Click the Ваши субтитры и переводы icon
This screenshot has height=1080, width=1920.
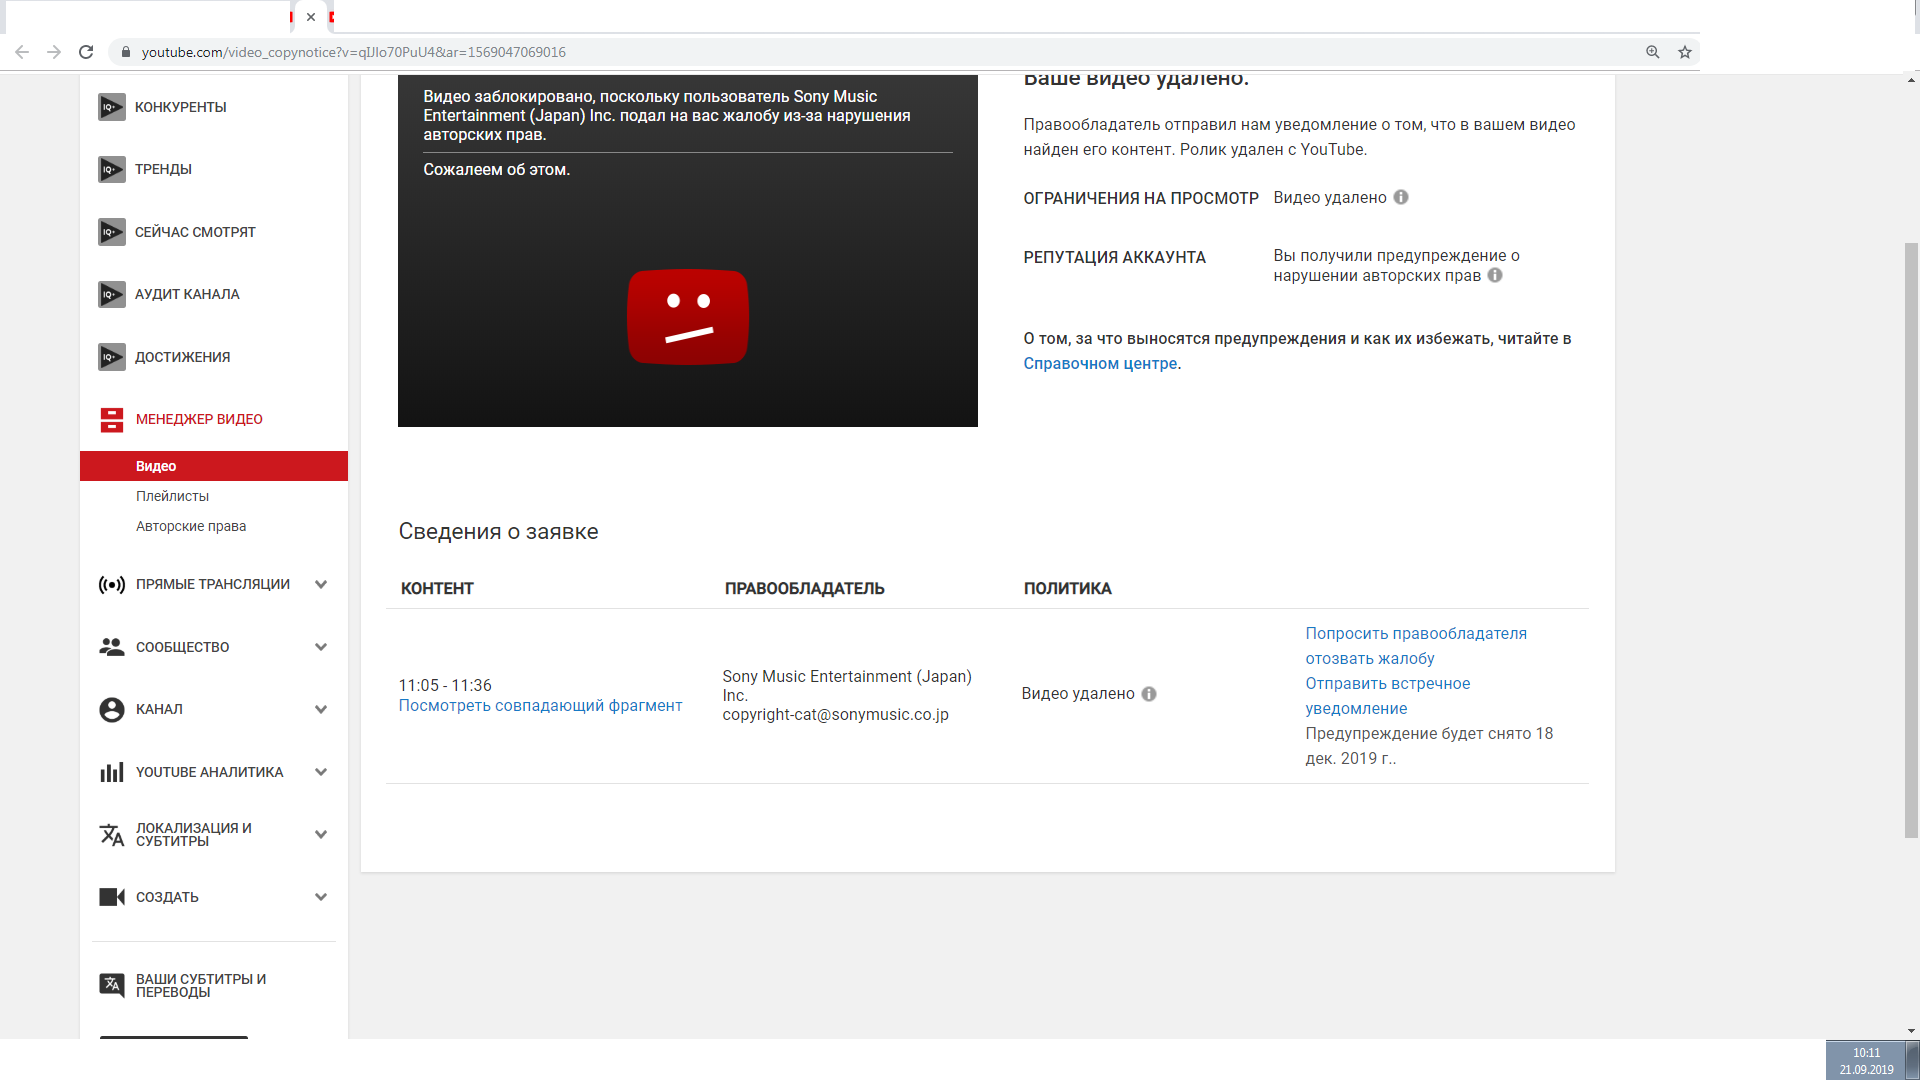coord(112,985)
